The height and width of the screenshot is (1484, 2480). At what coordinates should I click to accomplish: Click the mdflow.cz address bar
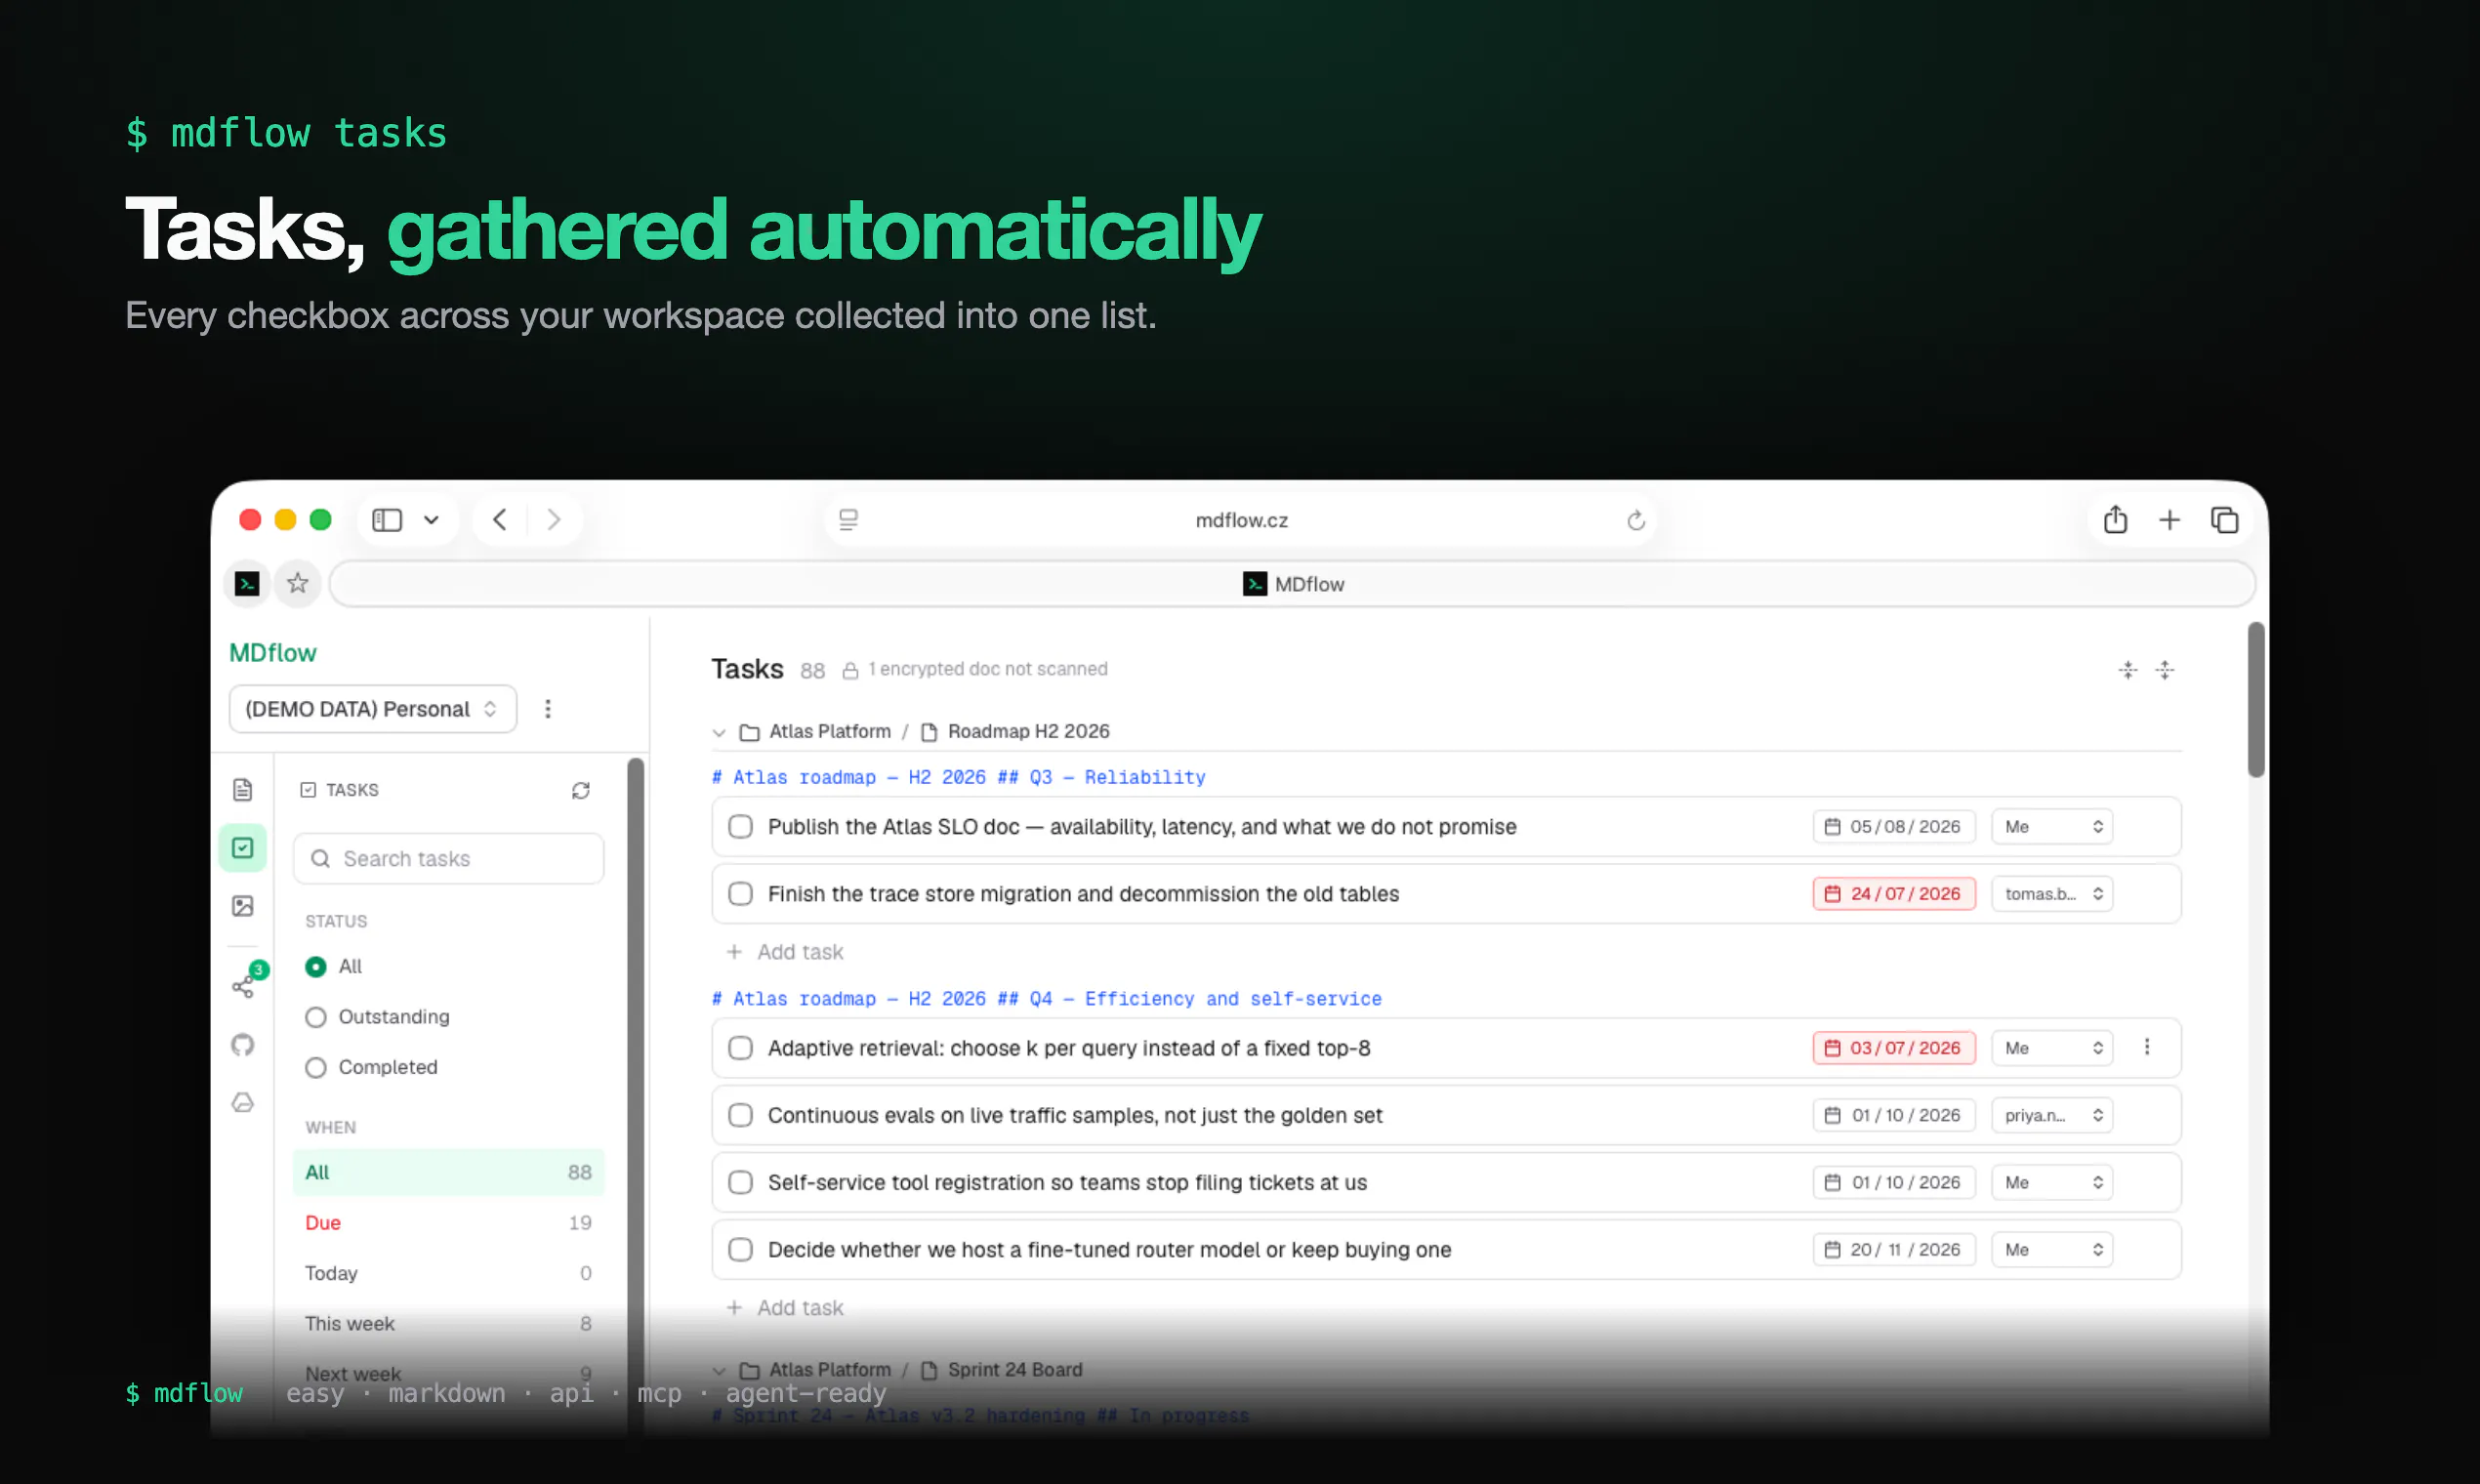click(1241, 520)
